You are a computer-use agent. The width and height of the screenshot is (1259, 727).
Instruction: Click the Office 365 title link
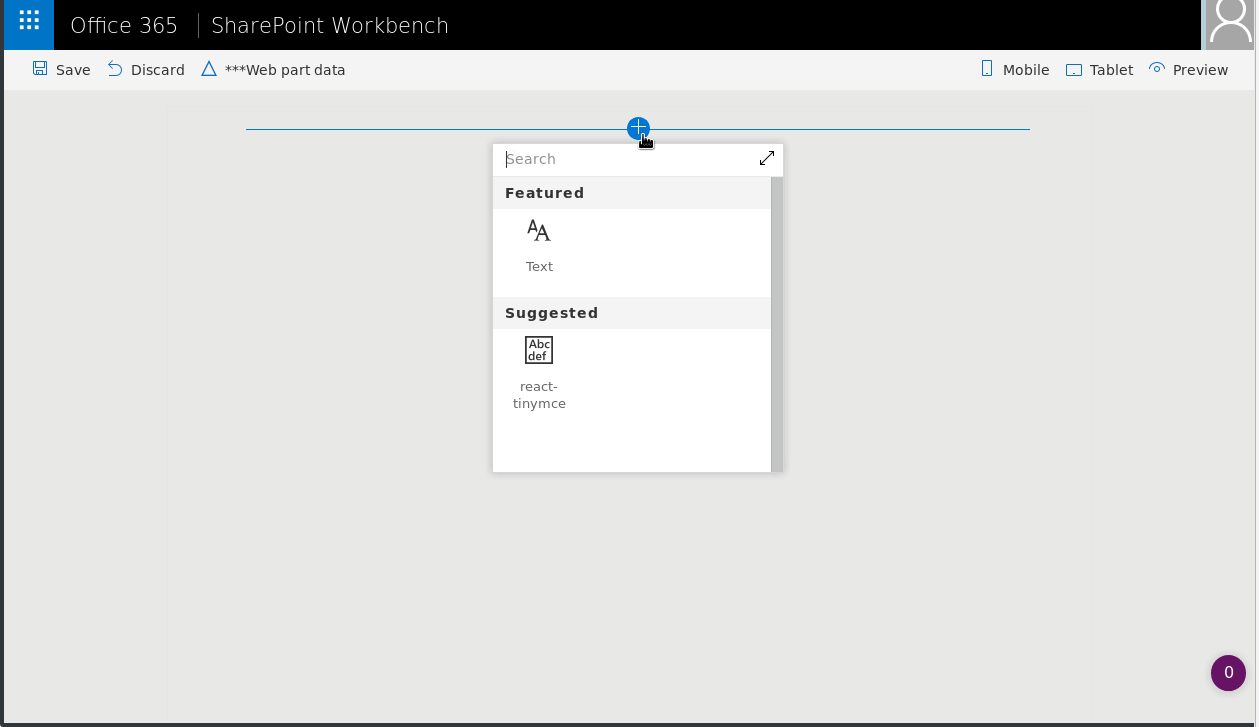click(124, 25)
